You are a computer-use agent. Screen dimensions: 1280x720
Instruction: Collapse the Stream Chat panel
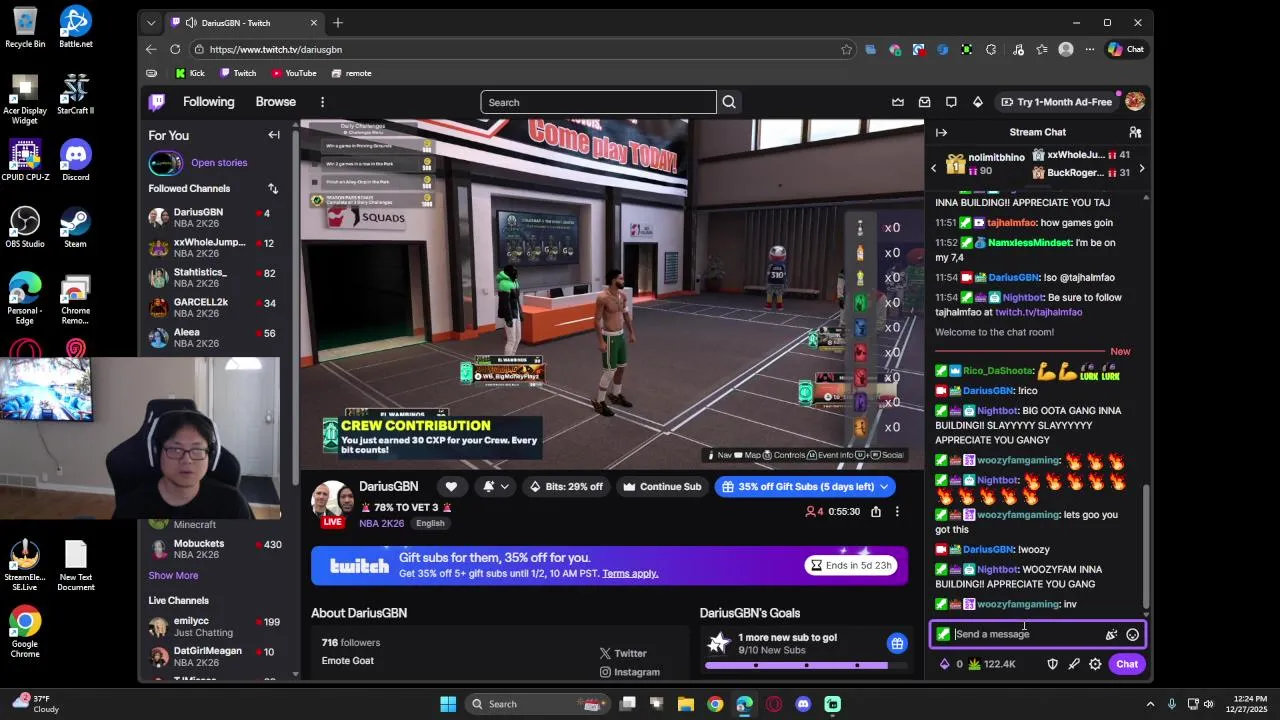941,132
